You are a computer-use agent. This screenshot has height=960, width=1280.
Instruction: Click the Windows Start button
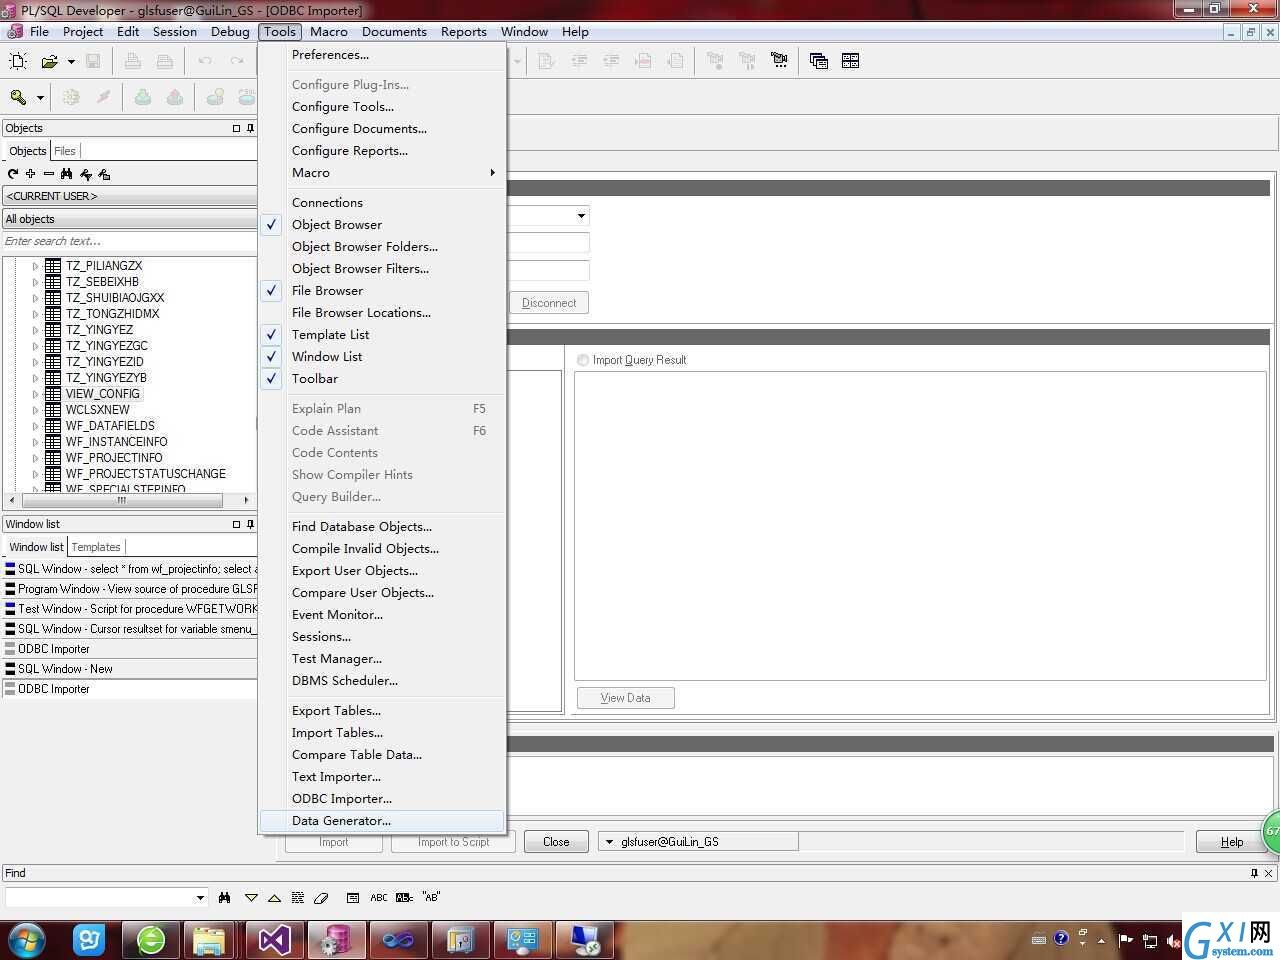point(27,940)
